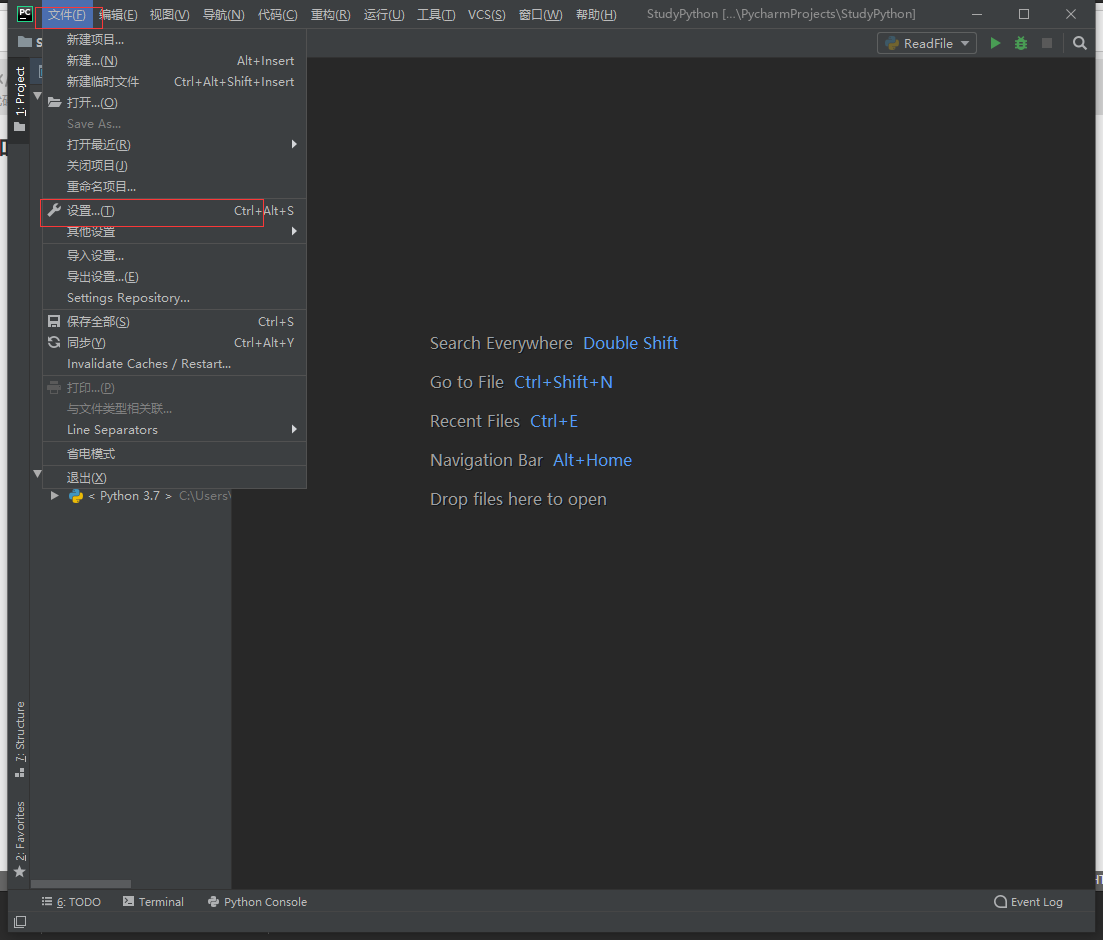The image size is (1103, 940).
Task: Toggle 省电模式 power save mode
Action: point(174,454)
